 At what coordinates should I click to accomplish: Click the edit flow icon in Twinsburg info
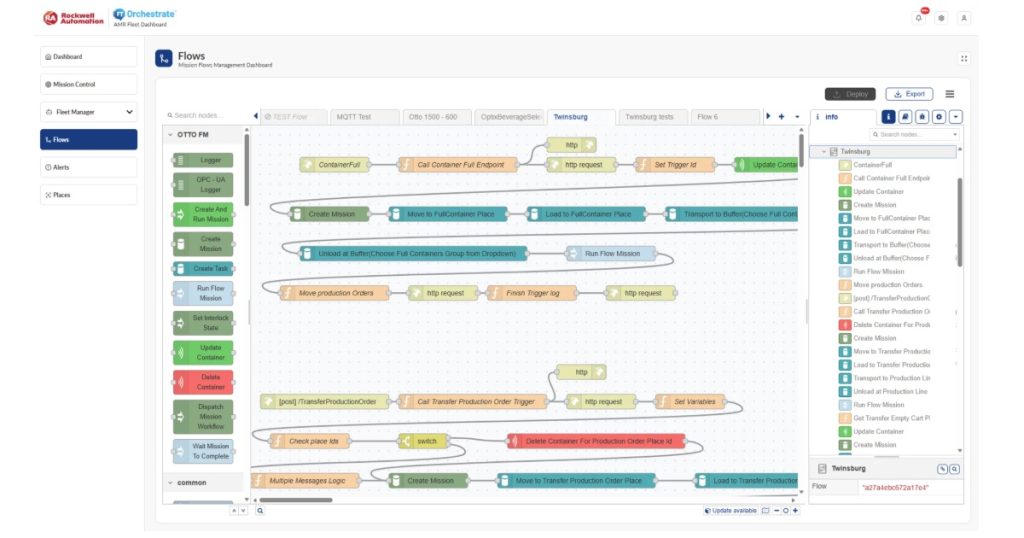[942, 469]
